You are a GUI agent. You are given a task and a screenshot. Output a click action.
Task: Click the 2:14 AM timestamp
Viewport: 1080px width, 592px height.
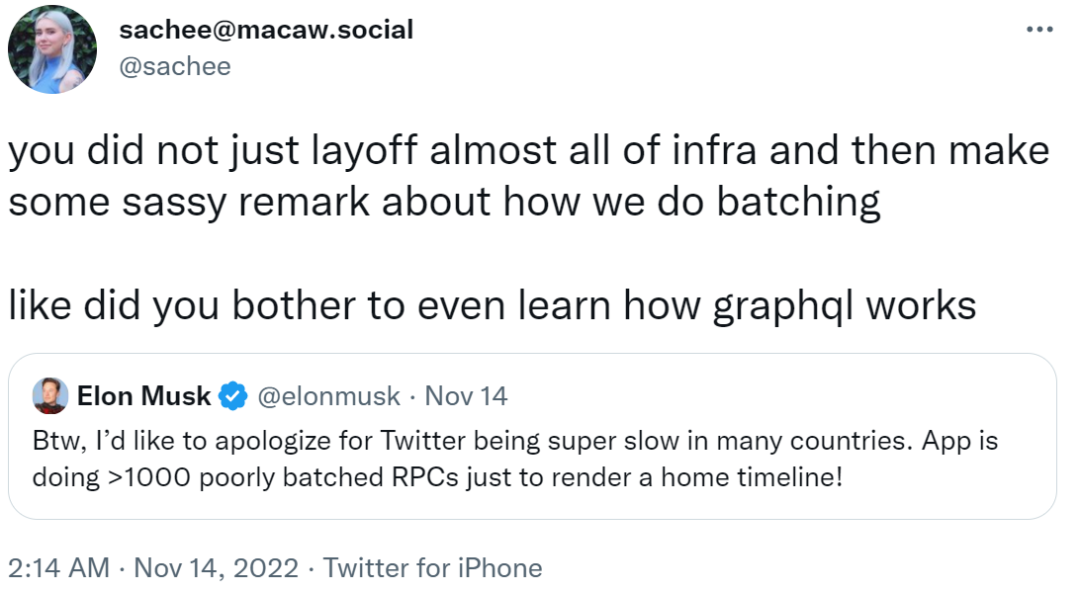pos(58,568)
